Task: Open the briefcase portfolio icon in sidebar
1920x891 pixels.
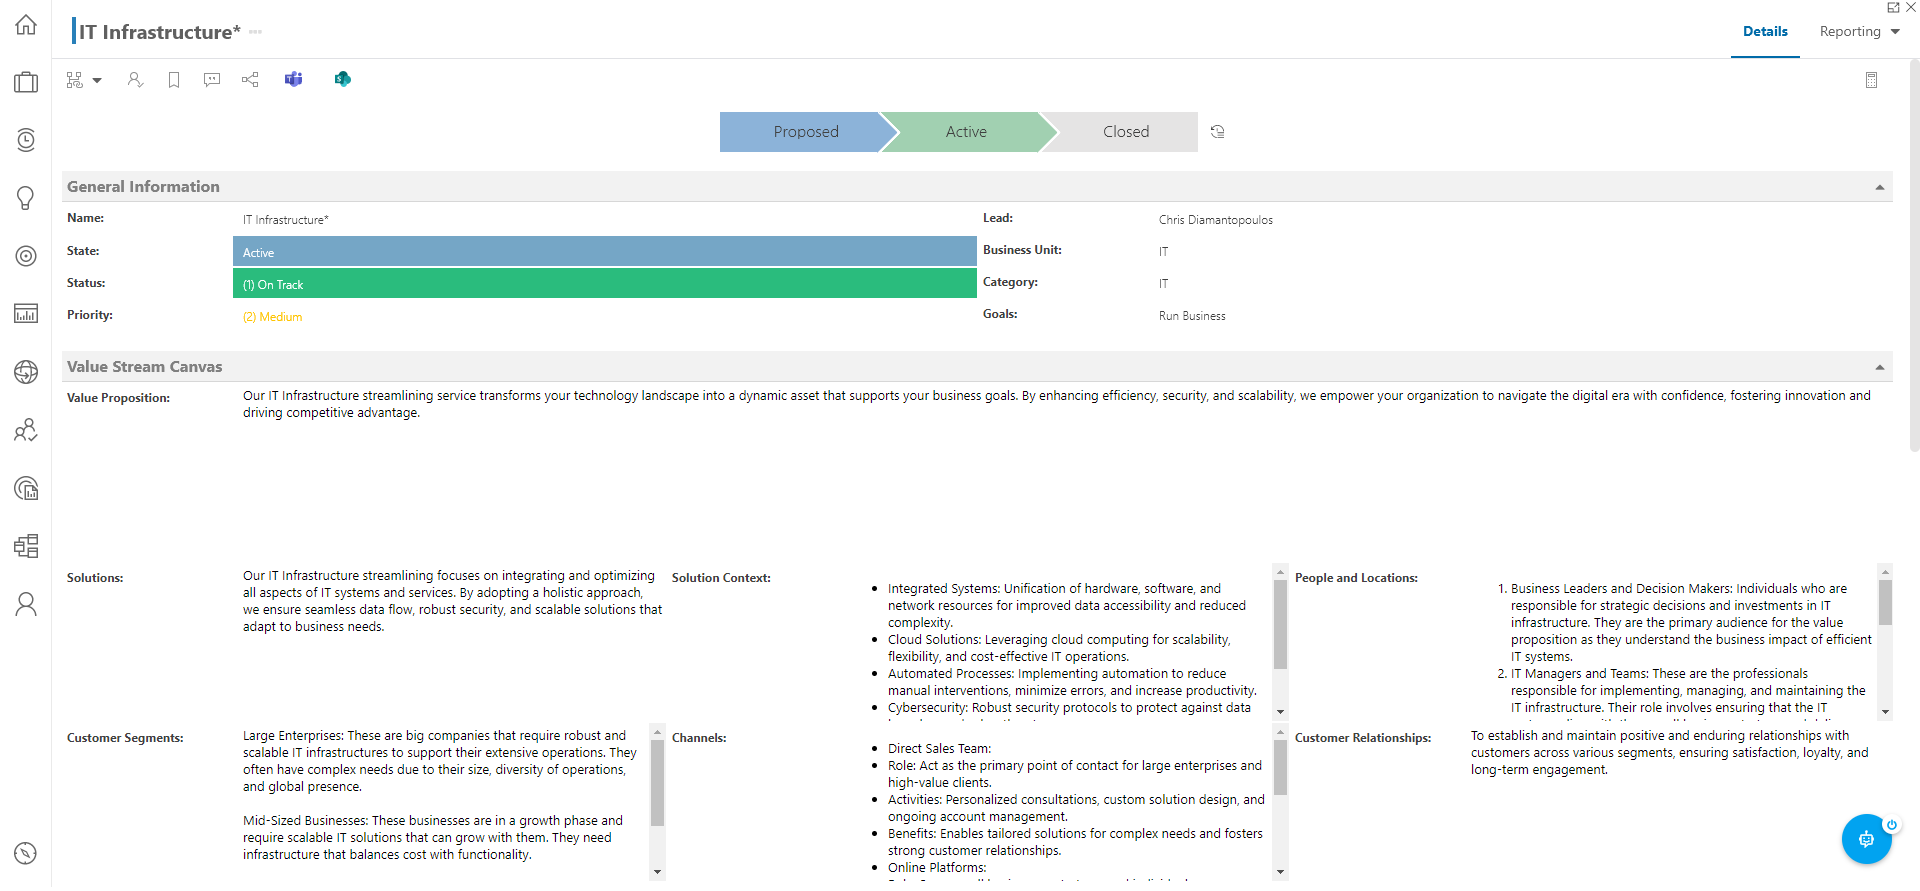Action: tap(26, 82)
